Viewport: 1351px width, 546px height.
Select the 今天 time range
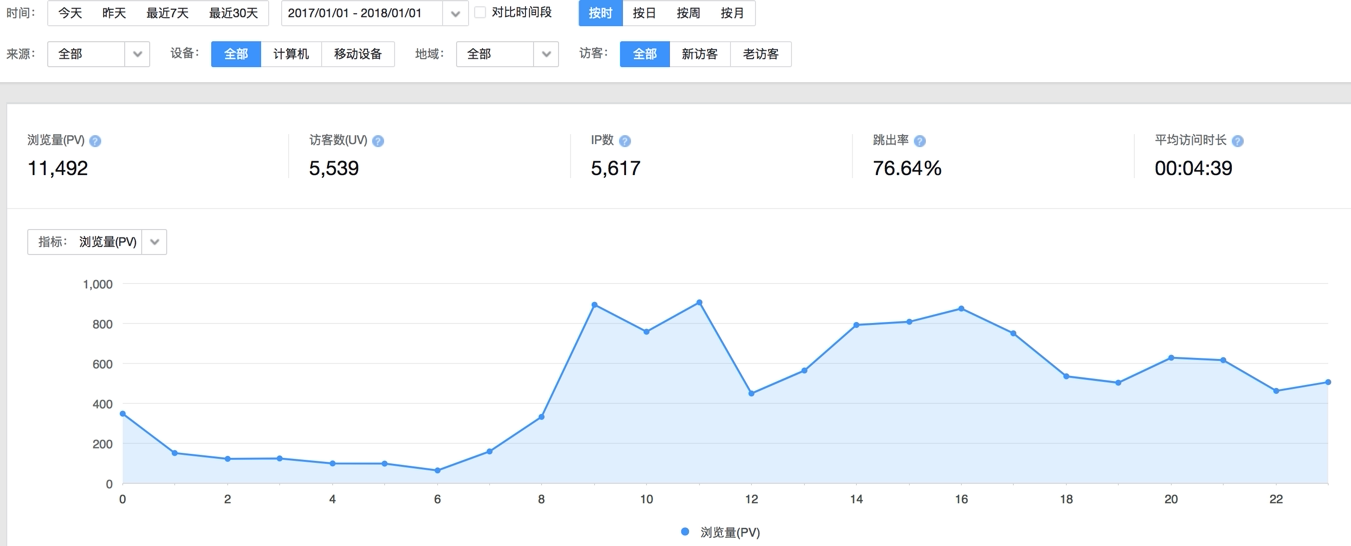coord(70,13)
